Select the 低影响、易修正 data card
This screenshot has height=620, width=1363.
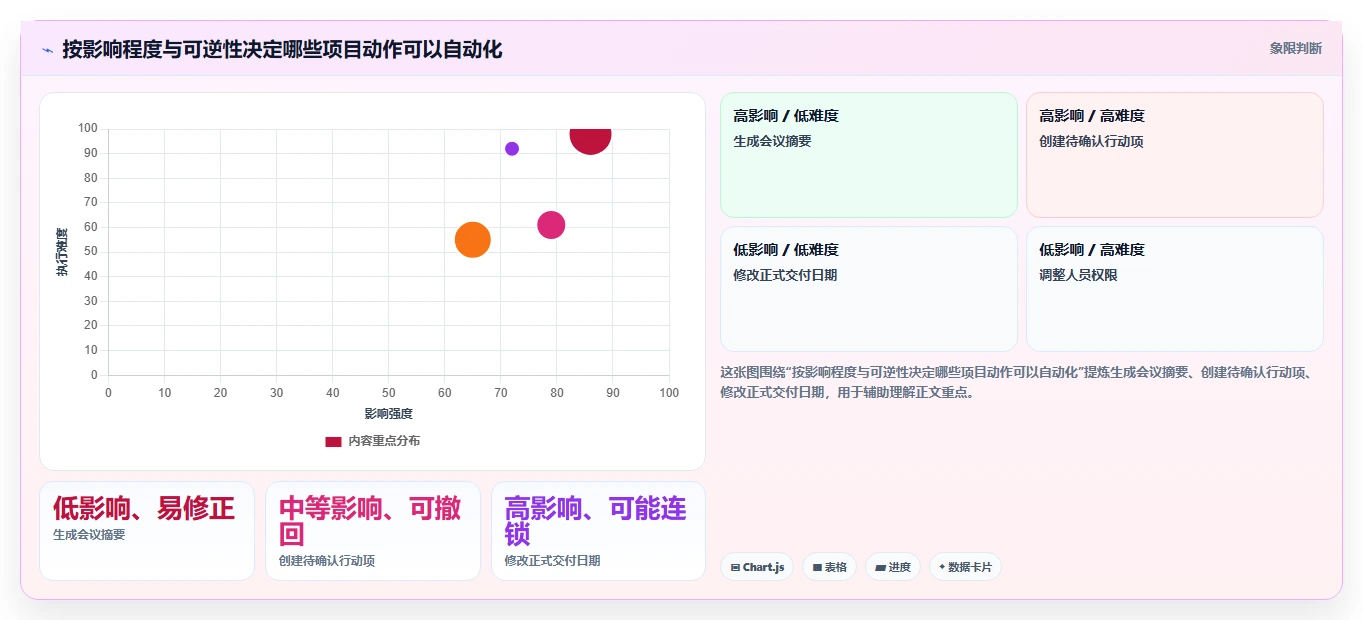[147, 531]
